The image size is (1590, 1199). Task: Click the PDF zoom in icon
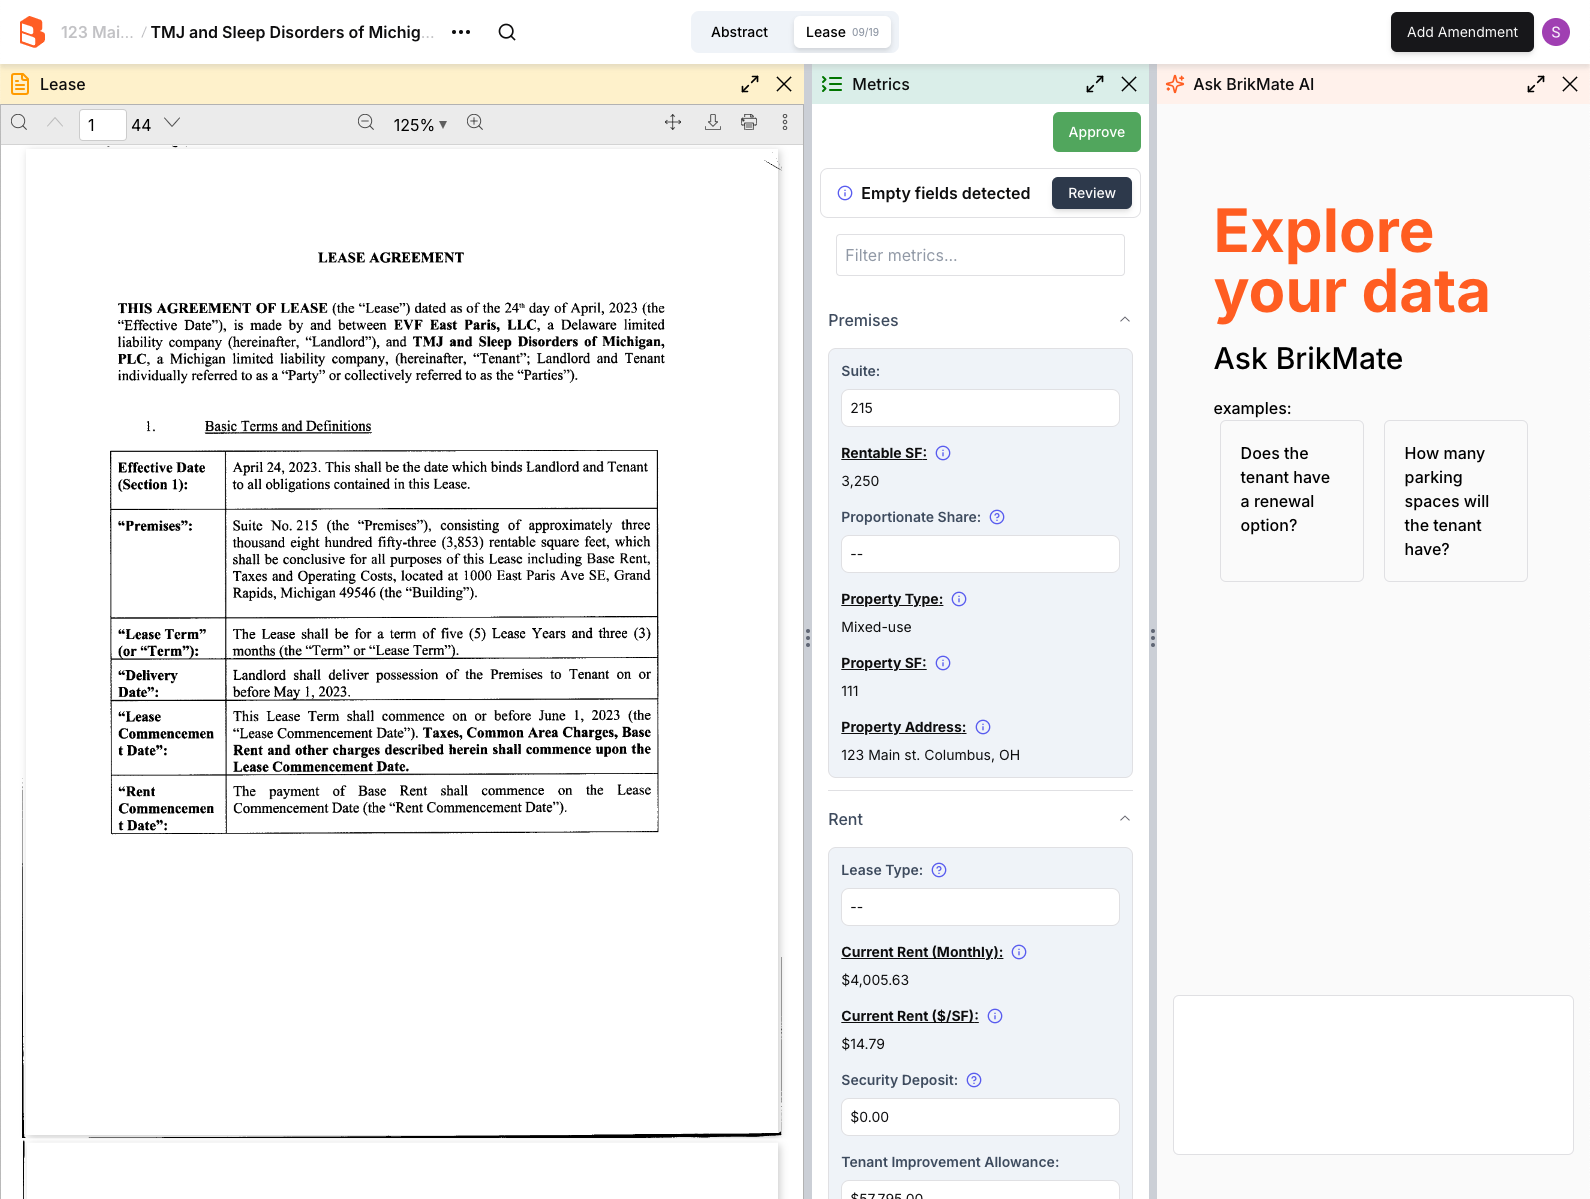coord(475,123)
